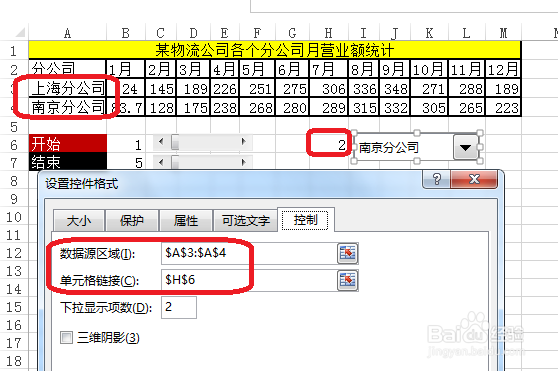Select row header 1
The image size is (558, 371).
coord(14,51)
